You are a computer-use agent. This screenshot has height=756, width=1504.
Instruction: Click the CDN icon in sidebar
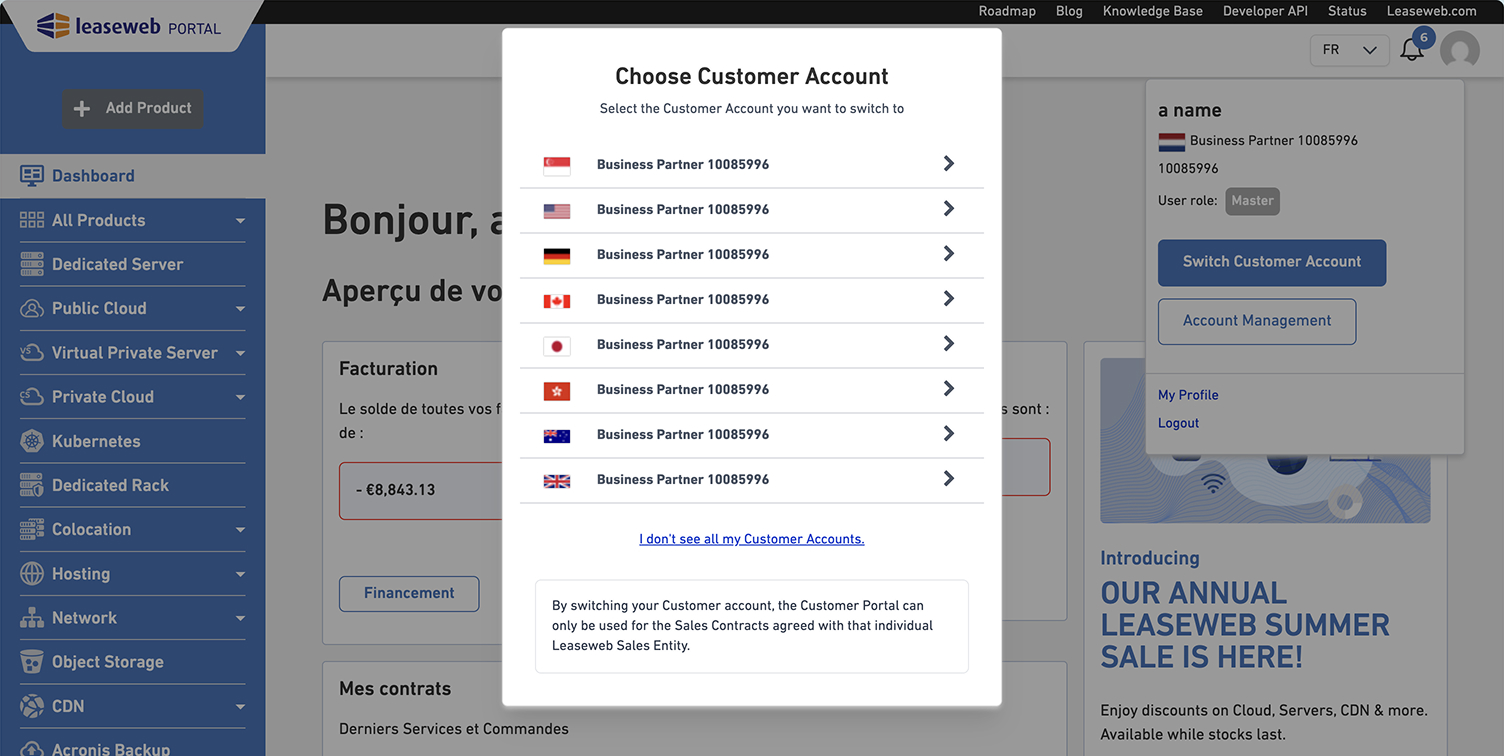pos(32,706)
